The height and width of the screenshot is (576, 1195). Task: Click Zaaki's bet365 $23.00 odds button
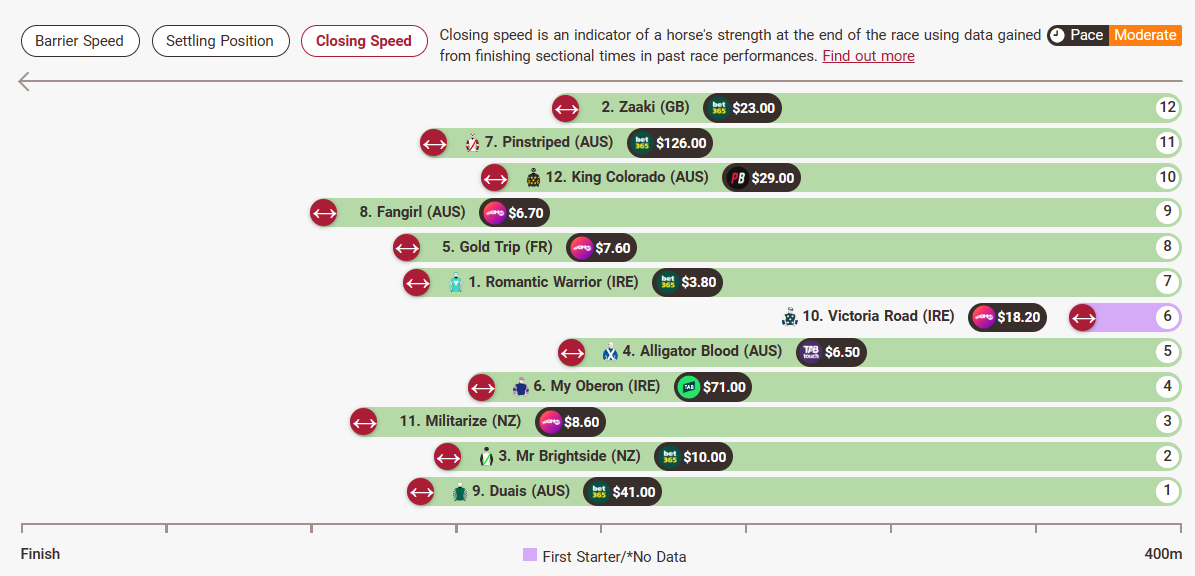(x=743, y=108)
